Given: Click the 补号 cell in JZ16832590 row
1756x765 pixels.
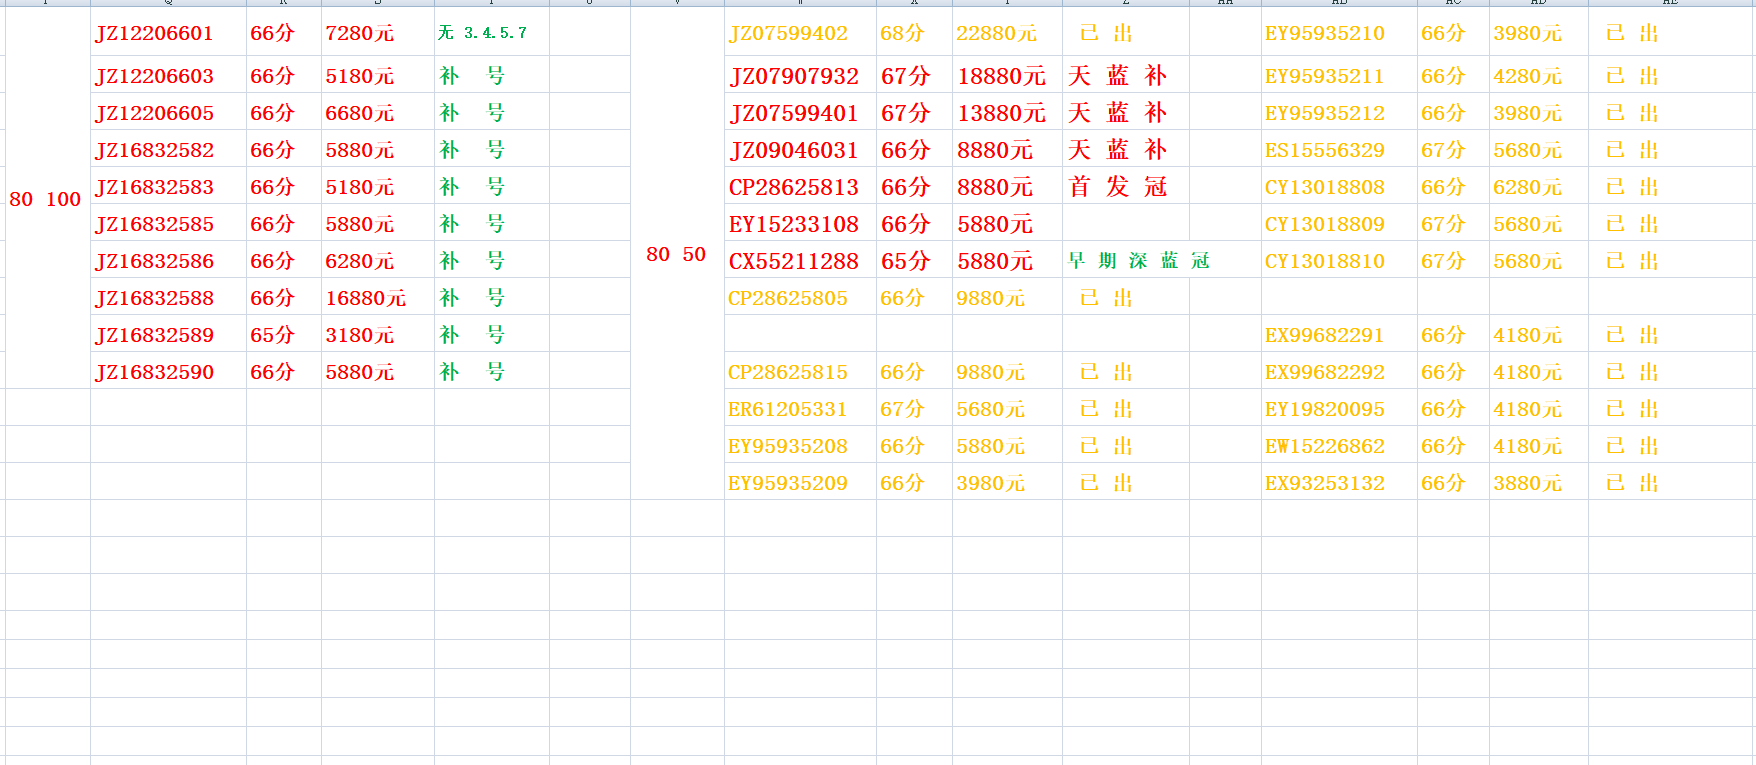Looking at the screenshot, I should 472,372.
